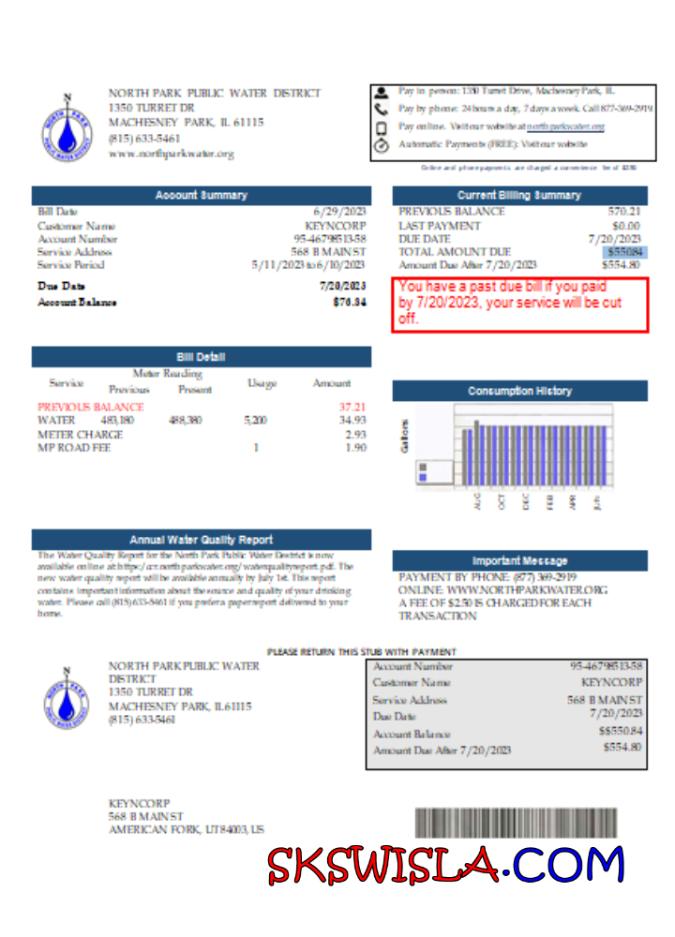The width and height of the screenshot is (675, 937).
Task: Click the PREVIOUS BALANCE row in Bill Detail
Action: click(90, 407)
